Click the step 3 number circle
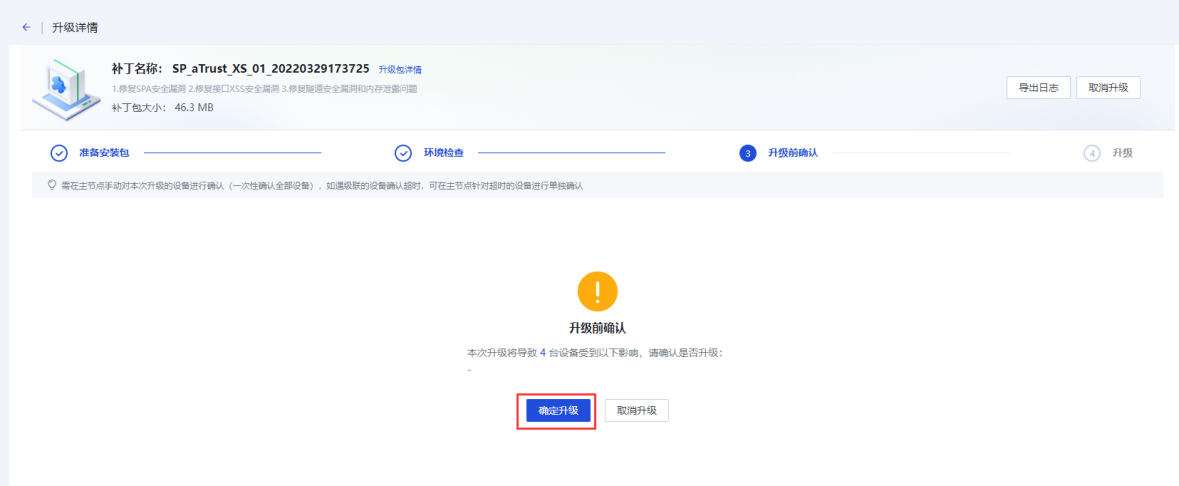 pos(747,153)
